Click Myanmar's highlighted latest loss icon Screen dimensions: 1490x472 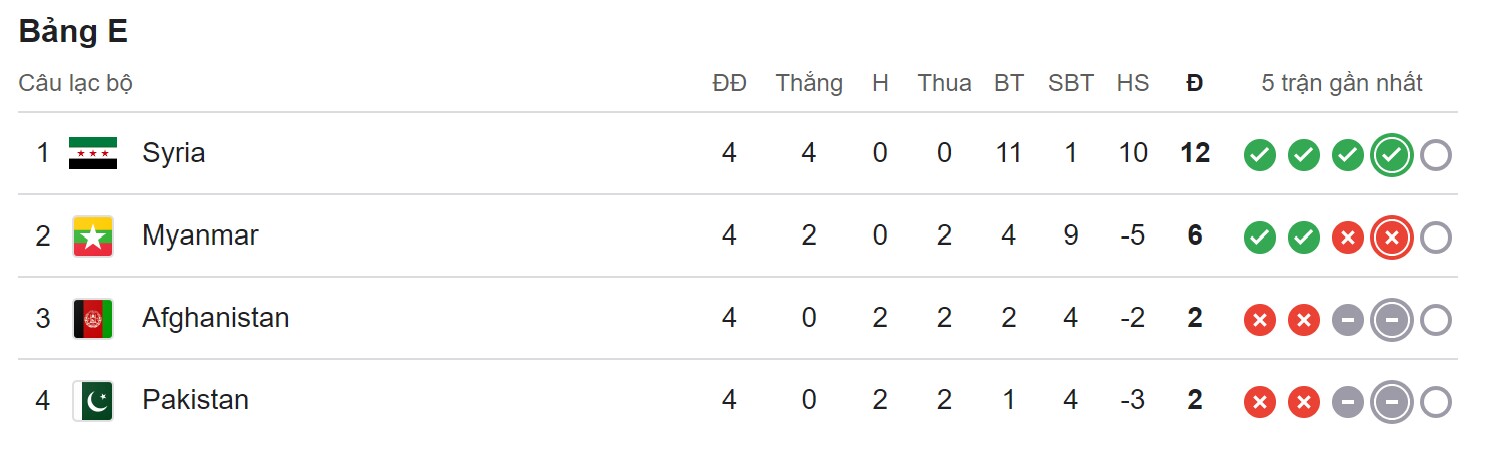coord(1392,238)
